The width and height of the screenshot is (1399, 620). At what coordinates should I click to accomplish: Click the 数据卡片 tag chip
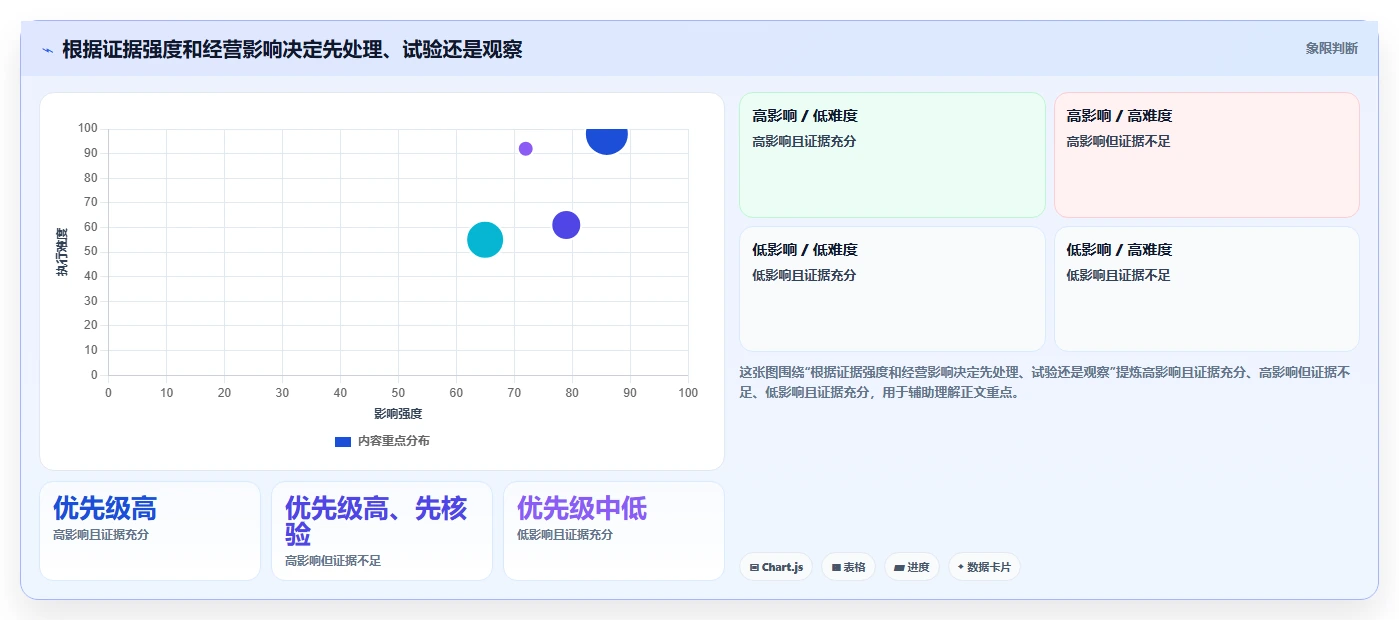coord(984,567)
